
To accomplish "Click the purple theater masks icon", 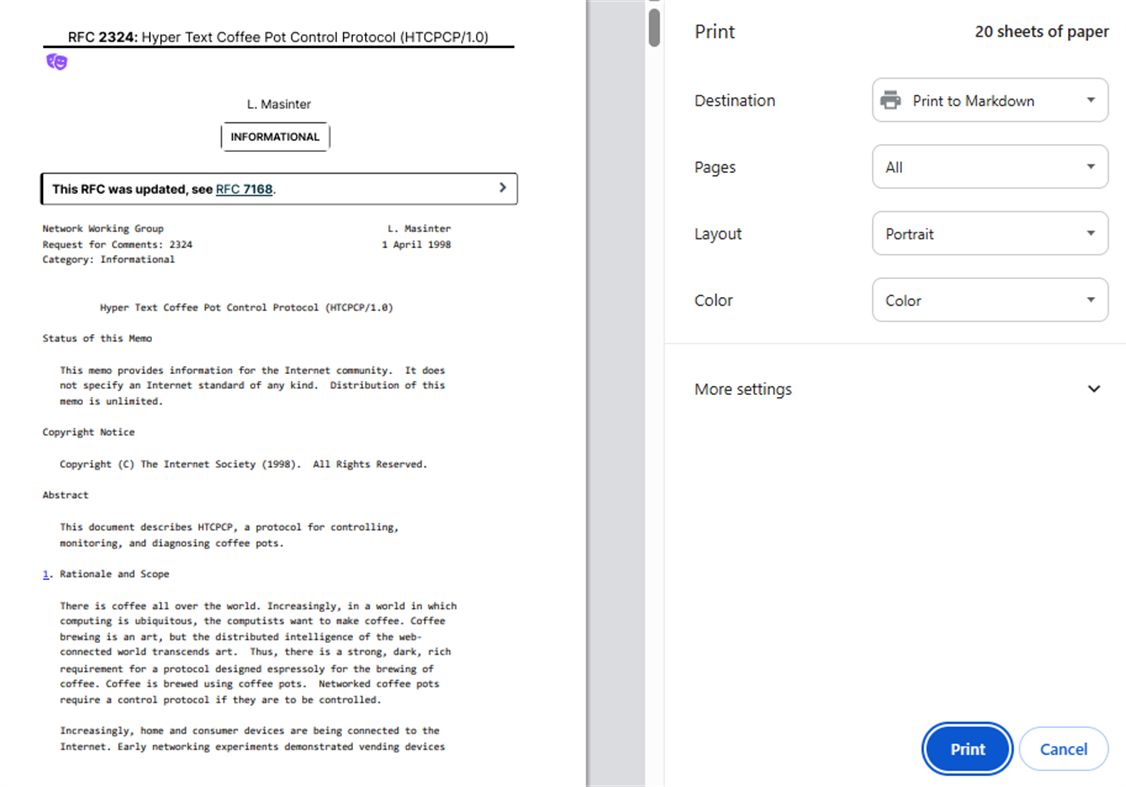I will click(57, 62).
